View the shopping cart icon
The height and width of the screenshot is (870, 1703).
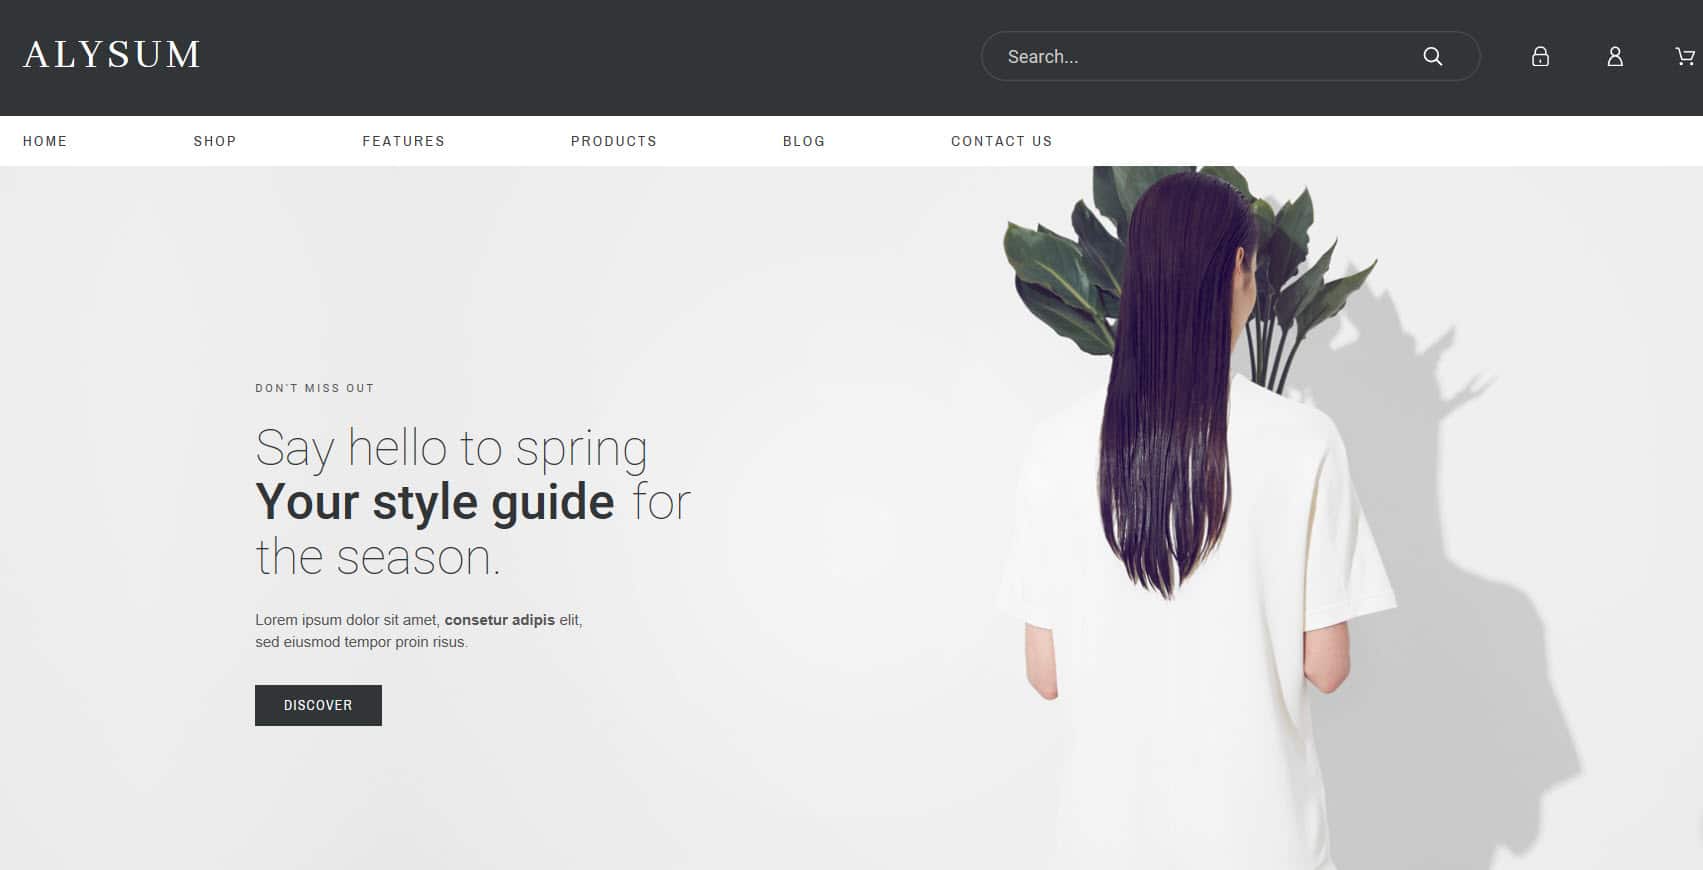click(x=1684, y=57)
